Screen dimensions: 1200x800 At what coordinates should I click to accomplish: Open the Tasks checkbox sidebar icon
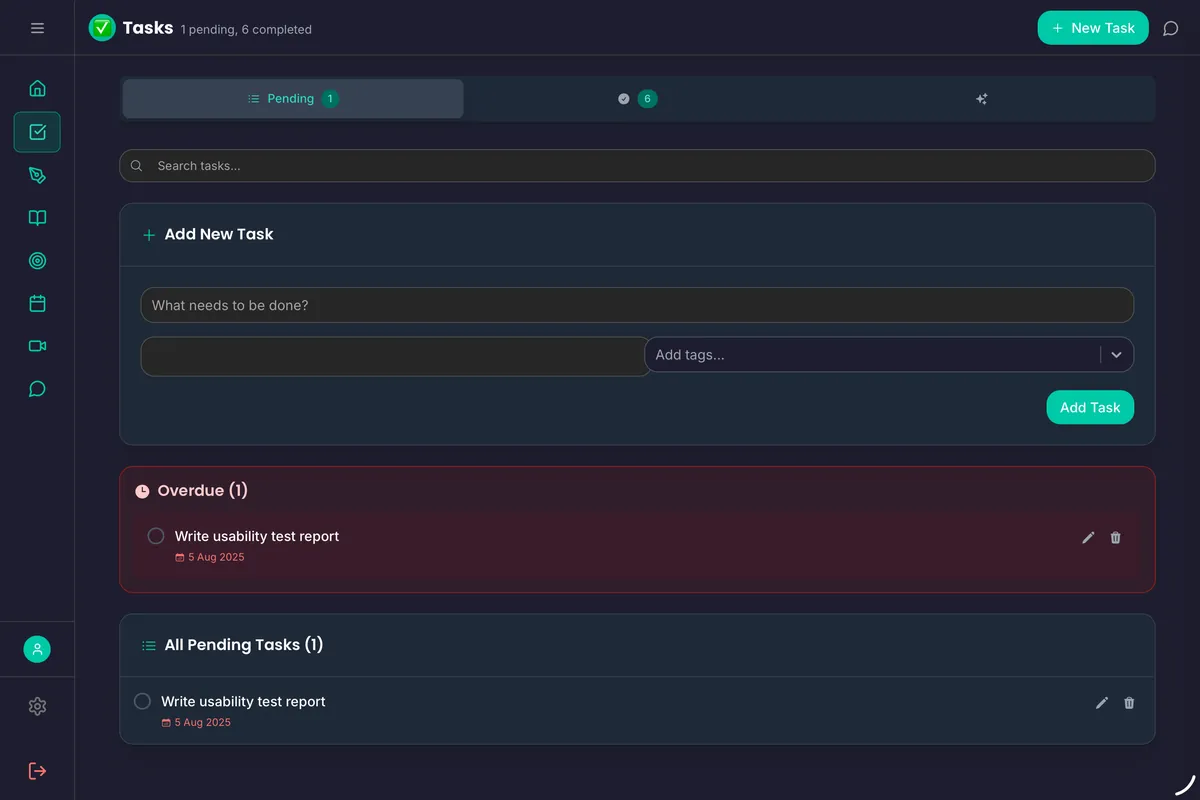pos(37,132)
